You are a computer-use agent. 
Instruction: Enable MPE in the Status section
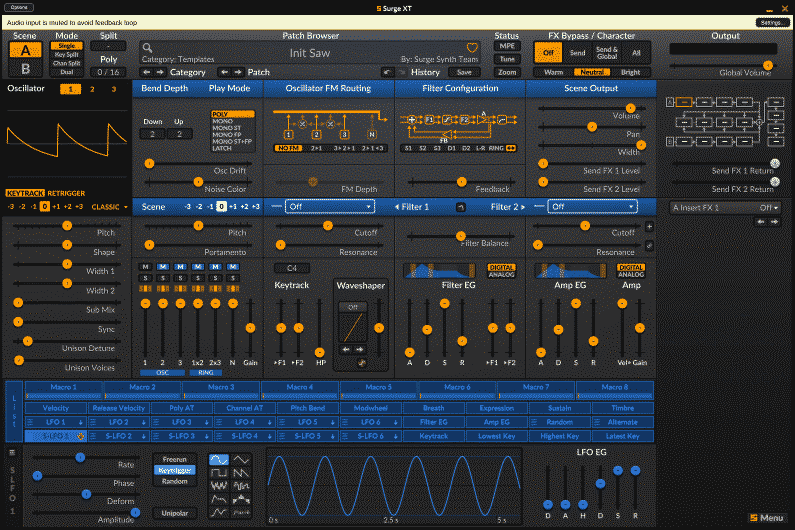click(507, 46)
